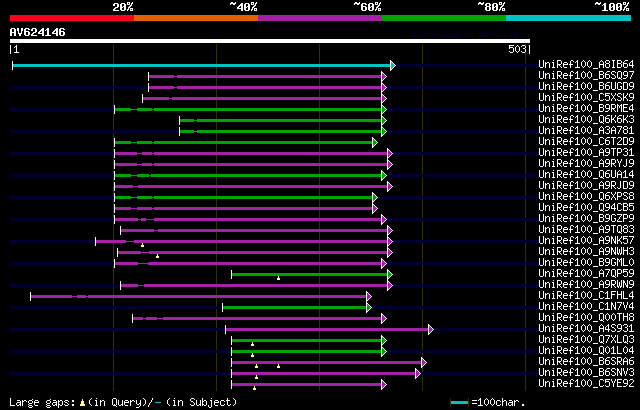
Task: Select the UniRef100_A9RYJ9 label
Action: pyautogui.click(x=586, y=164)
